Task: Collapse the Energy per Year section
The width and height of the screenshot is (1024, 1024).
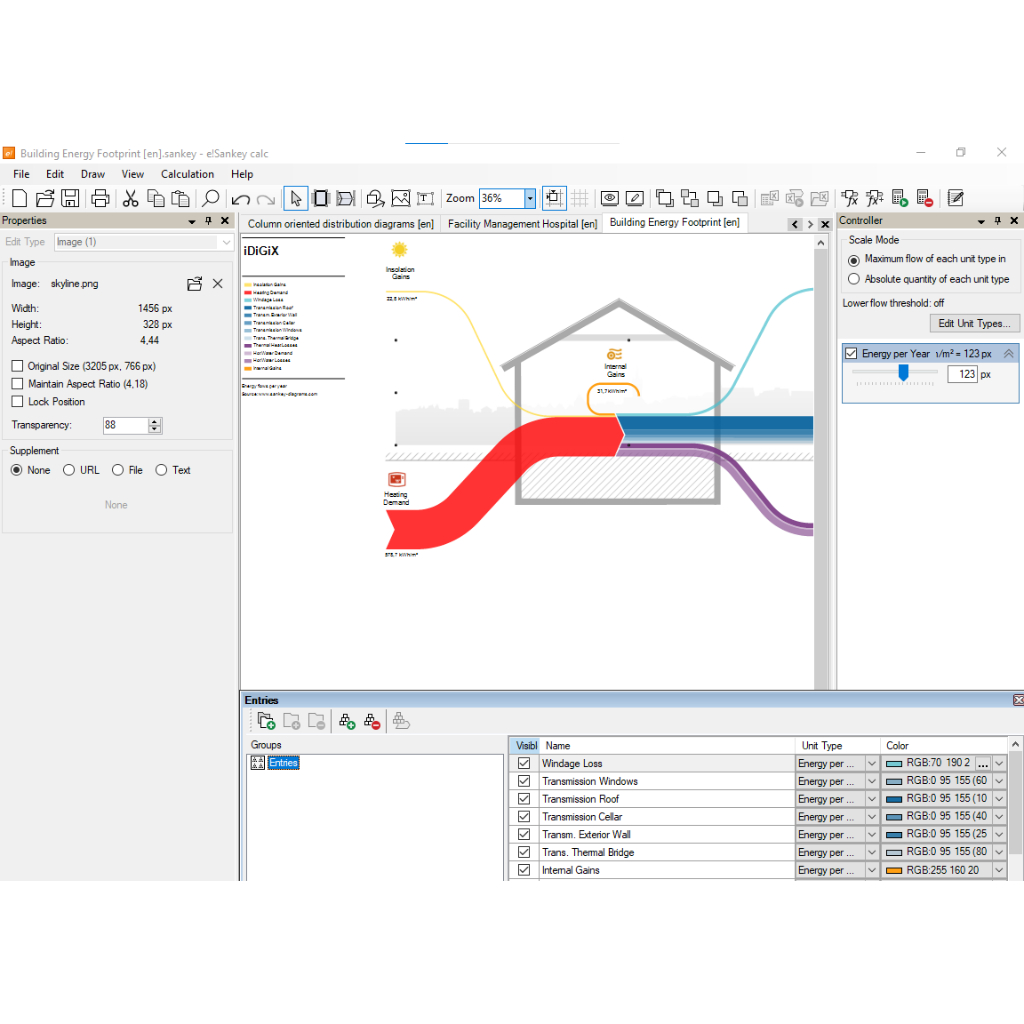Action: [x=1008, y=353]
